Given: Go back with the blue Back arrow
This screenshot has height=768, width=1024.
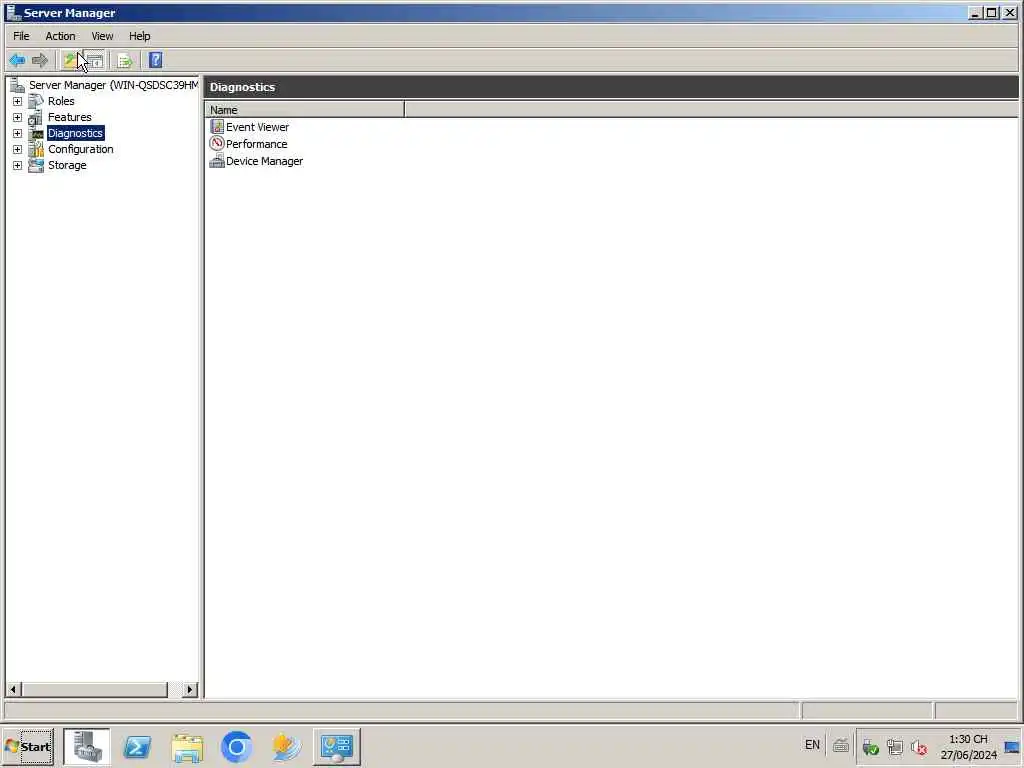Looking at the screenshot, I should pyautogui.click(x=17, y=61).
